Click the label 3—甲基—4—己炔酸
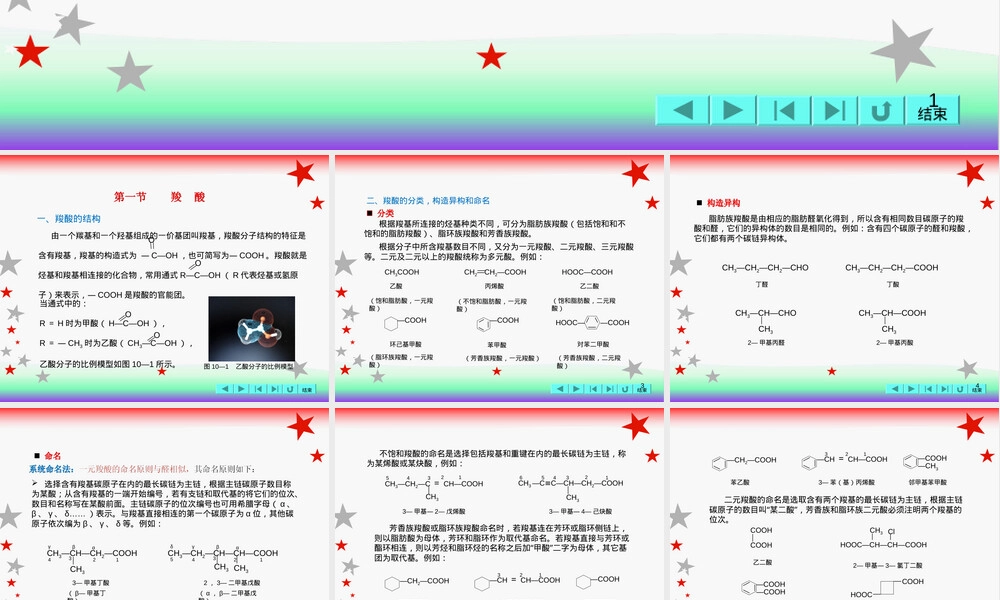This screenshot has width=1000, height=600. tap(580, 511)
